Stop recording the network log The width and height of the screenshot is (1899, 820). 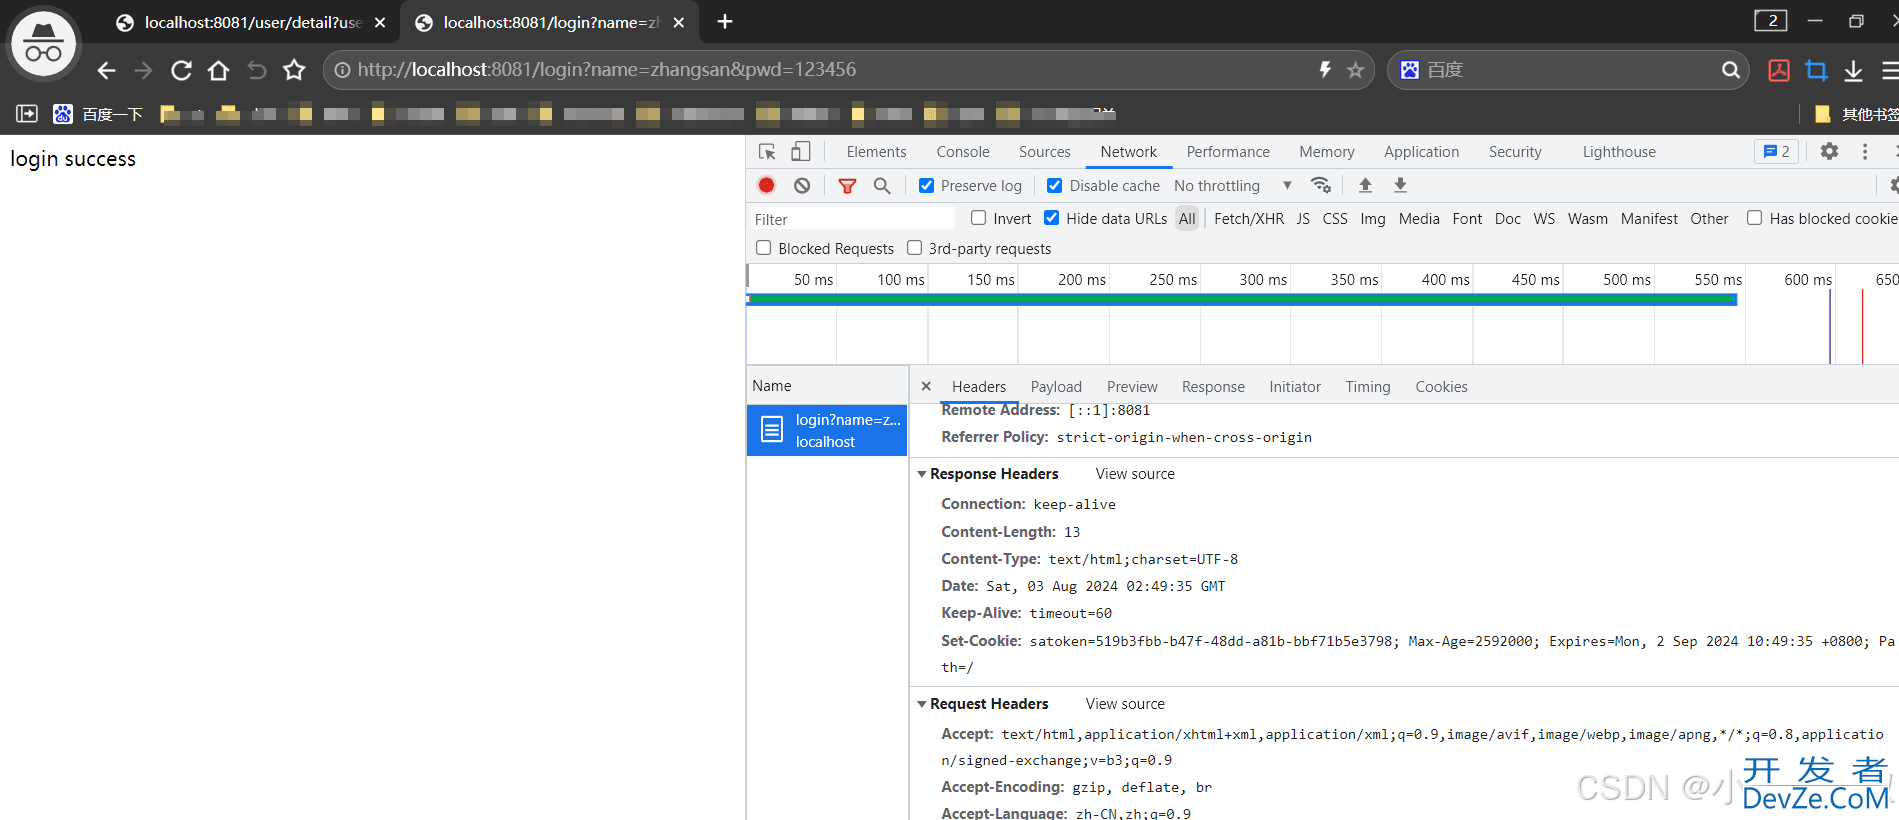point(766,185)
